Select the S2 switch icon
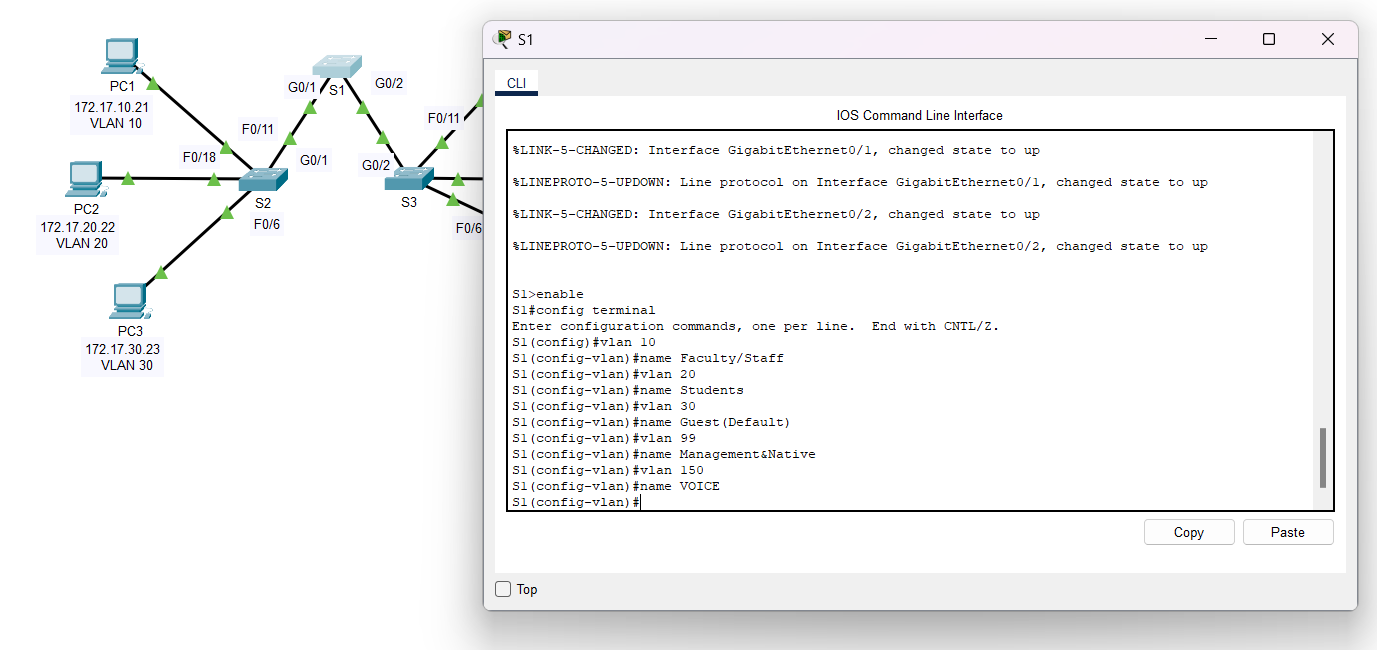This screenshot has width=1377, height=650. 262,180
